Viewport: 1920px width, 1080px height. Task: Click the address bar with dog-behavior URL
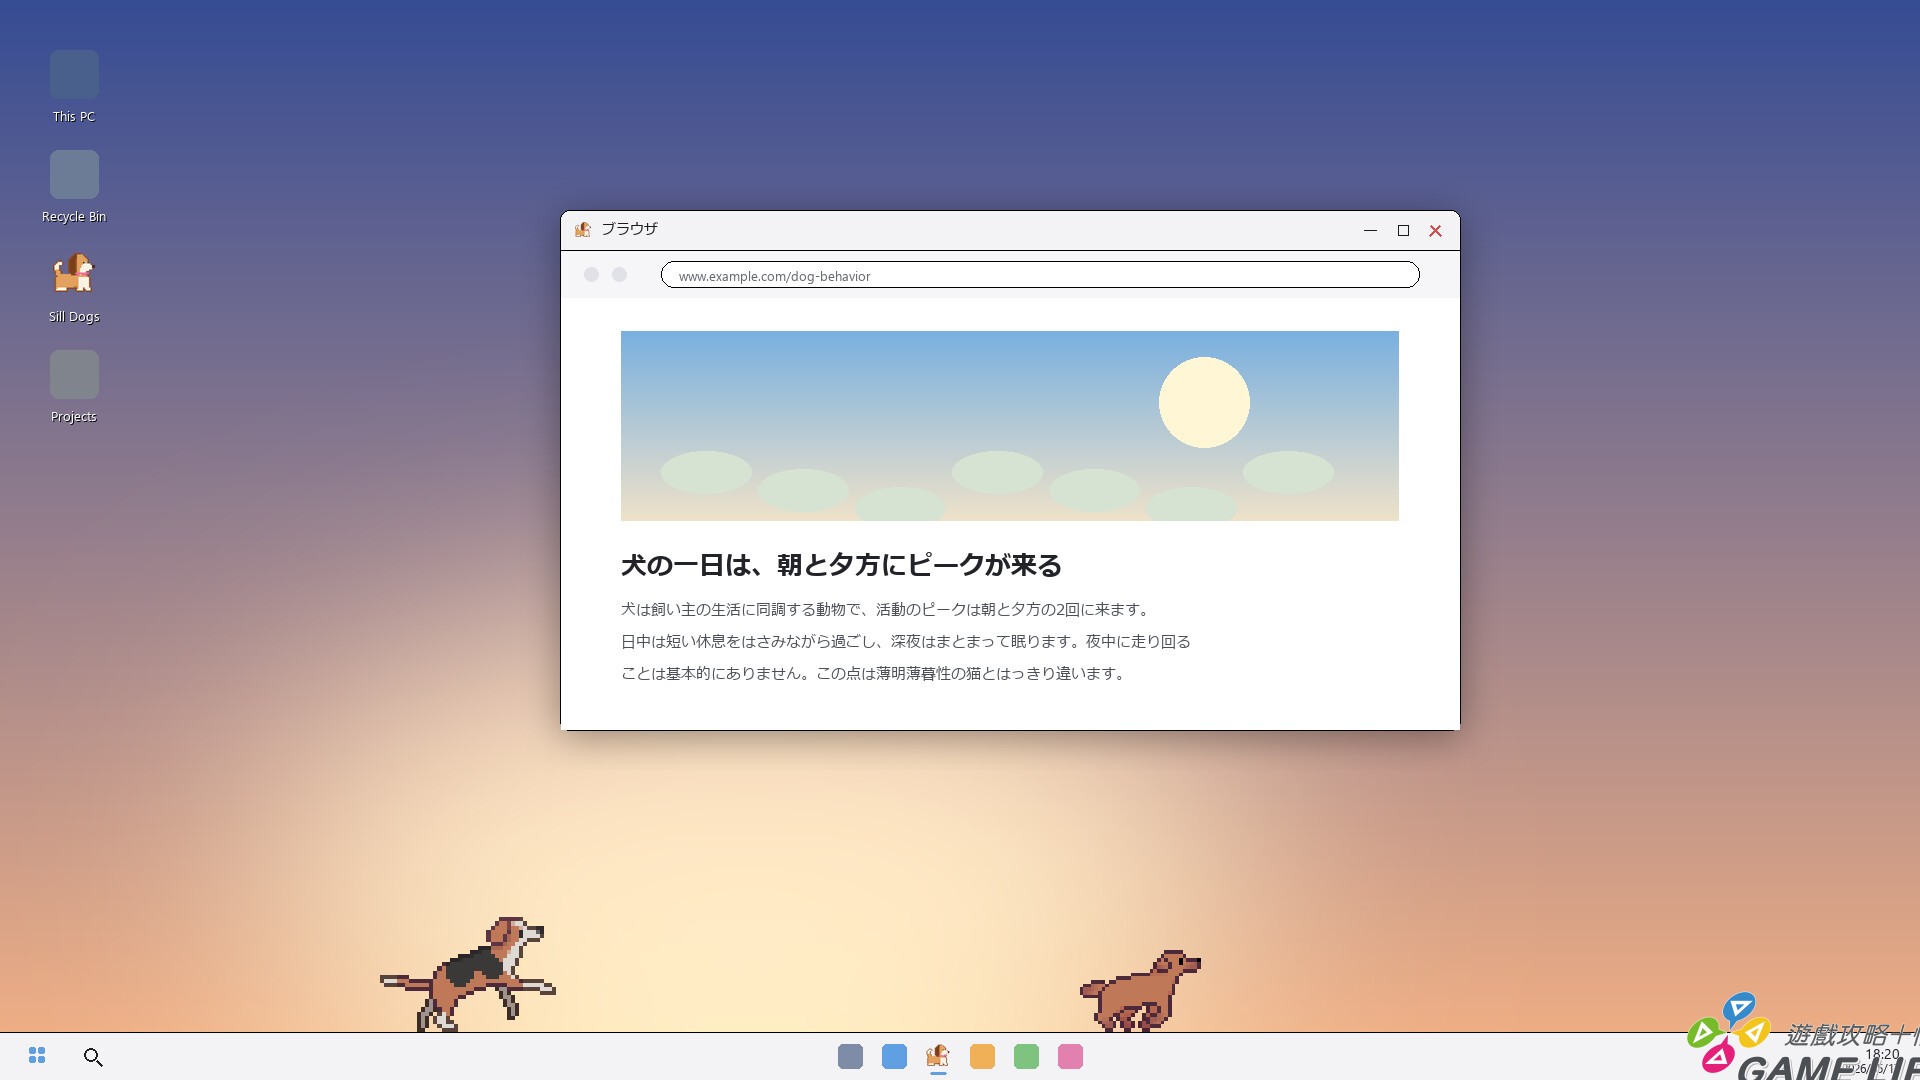1040,275
